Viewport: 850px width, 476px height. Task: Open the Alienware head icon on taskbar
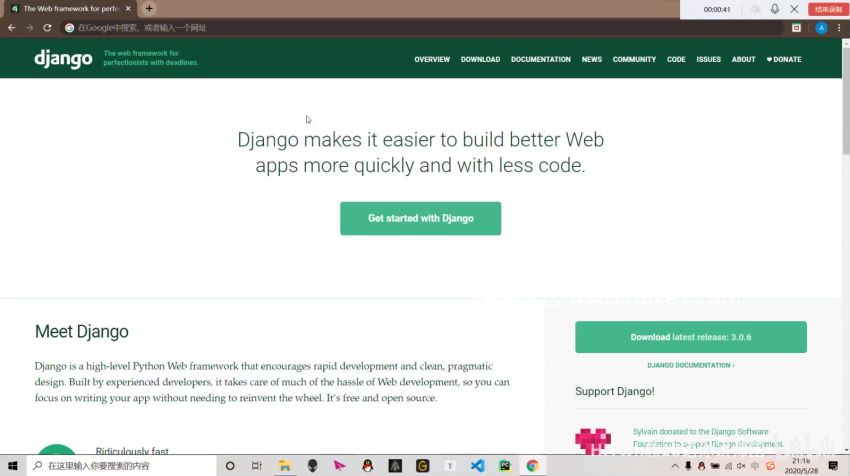(312, 466)
